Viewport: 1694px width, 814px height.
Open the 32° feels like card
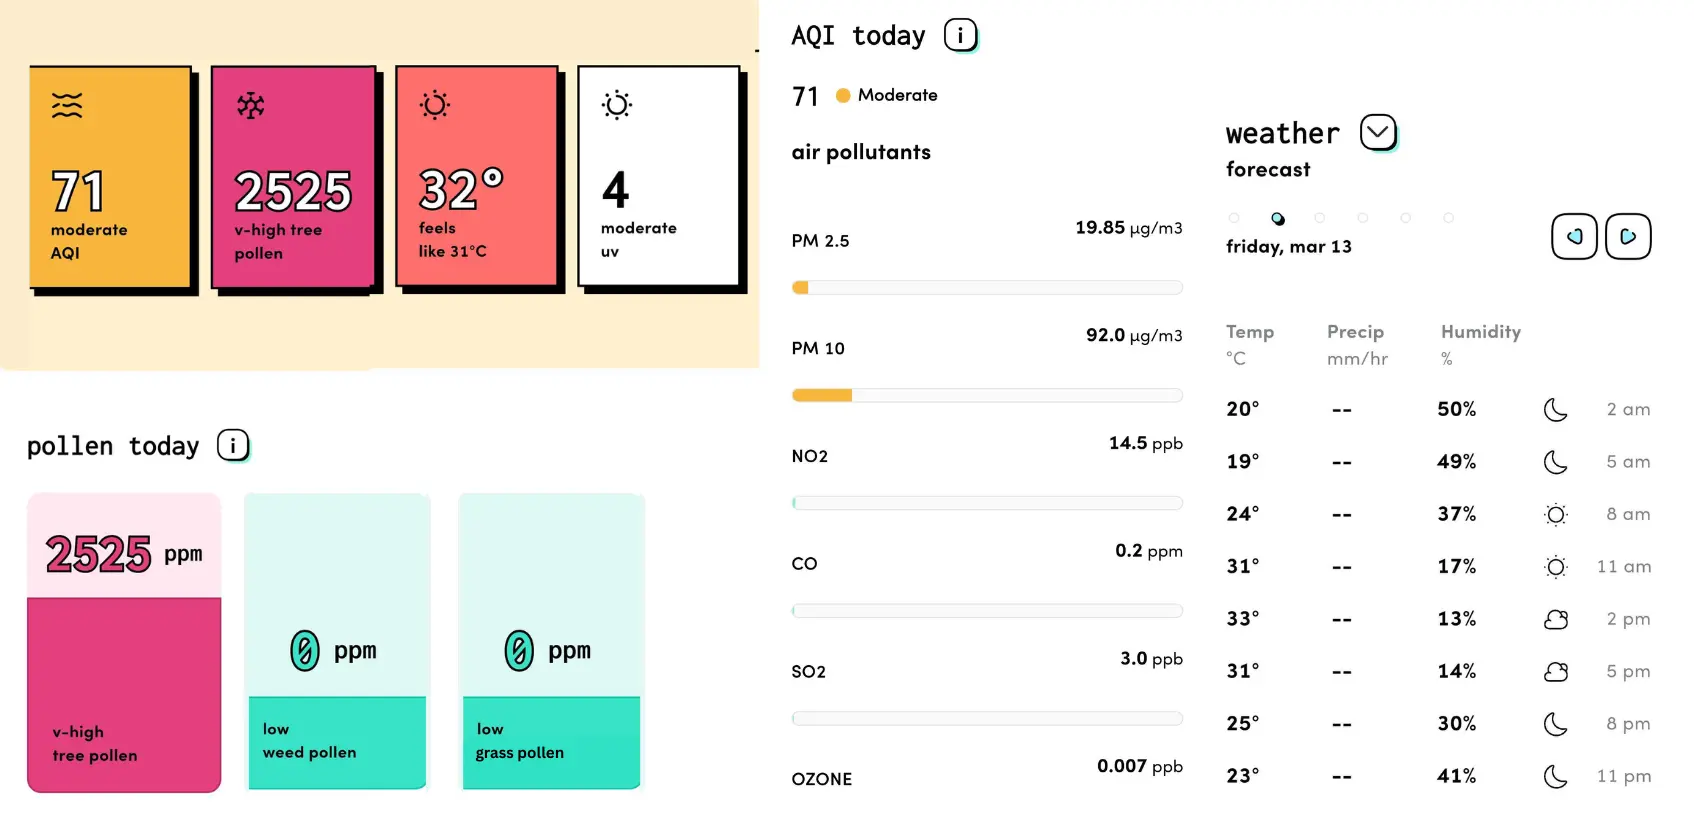(x=479, y=180)
